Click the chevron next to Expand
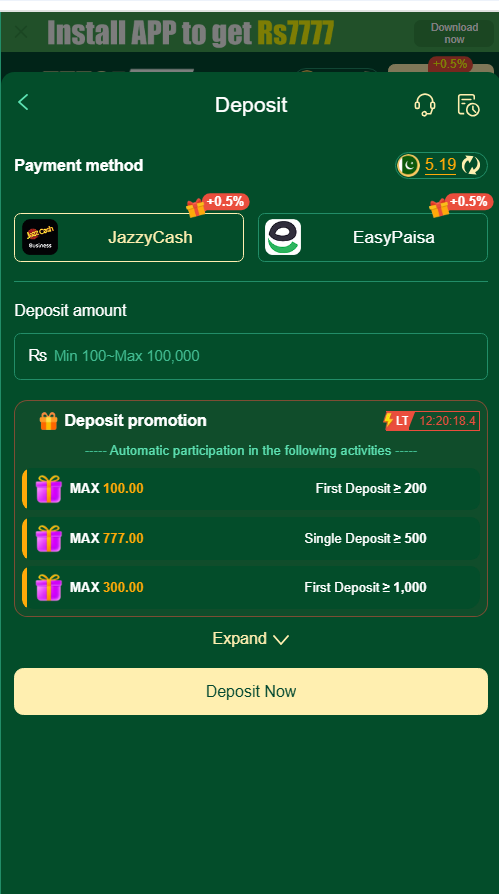The height and width of the screenshot is (894, 499). coord(281,640)
